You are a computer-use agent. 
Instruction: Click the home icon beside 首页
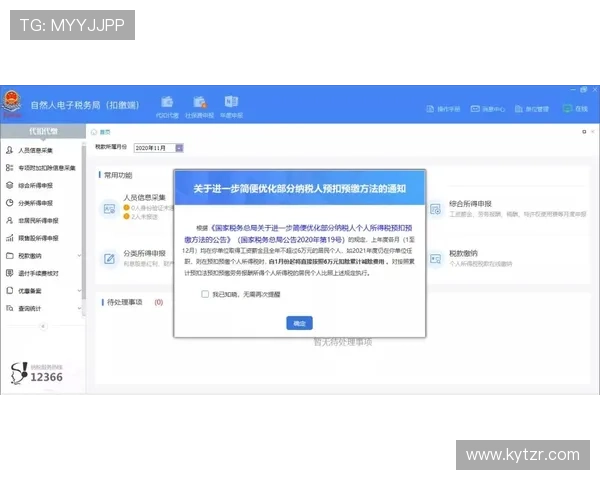[94, 132]
